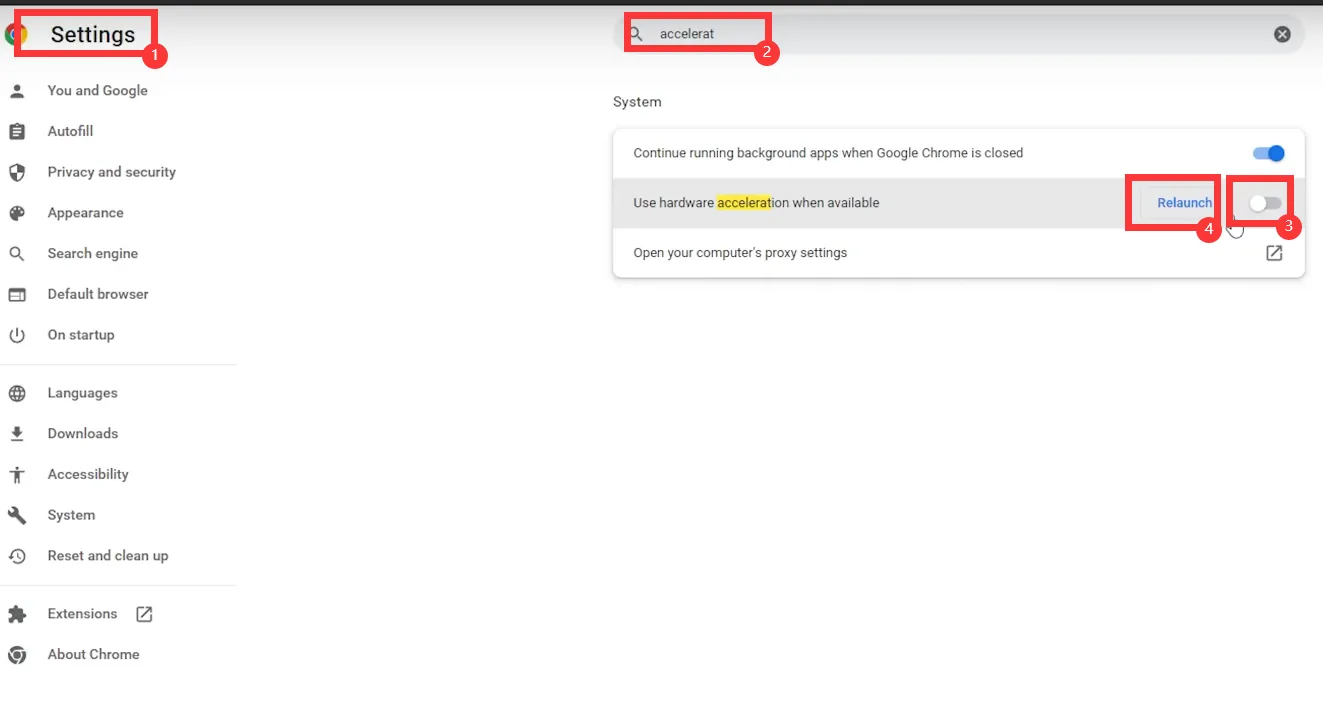Click the On startup power icon
This screenshot has width=1323, height=703.
pos(17,335)
